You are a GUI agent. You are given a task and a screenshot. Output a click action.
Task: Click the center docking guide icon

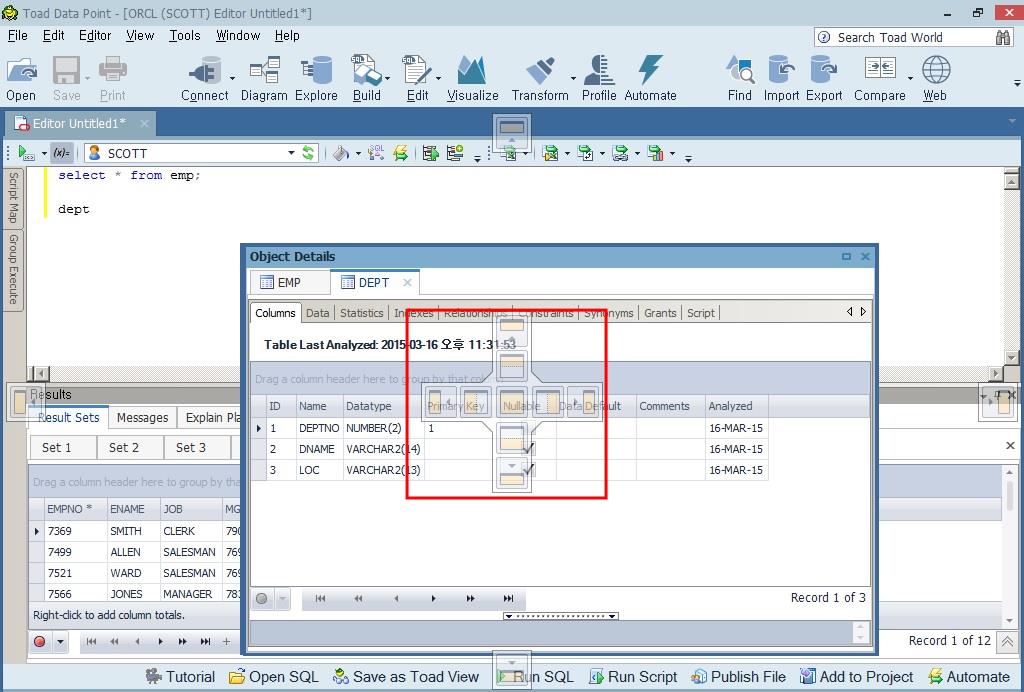pyautogui.click(x=512, y=403)
